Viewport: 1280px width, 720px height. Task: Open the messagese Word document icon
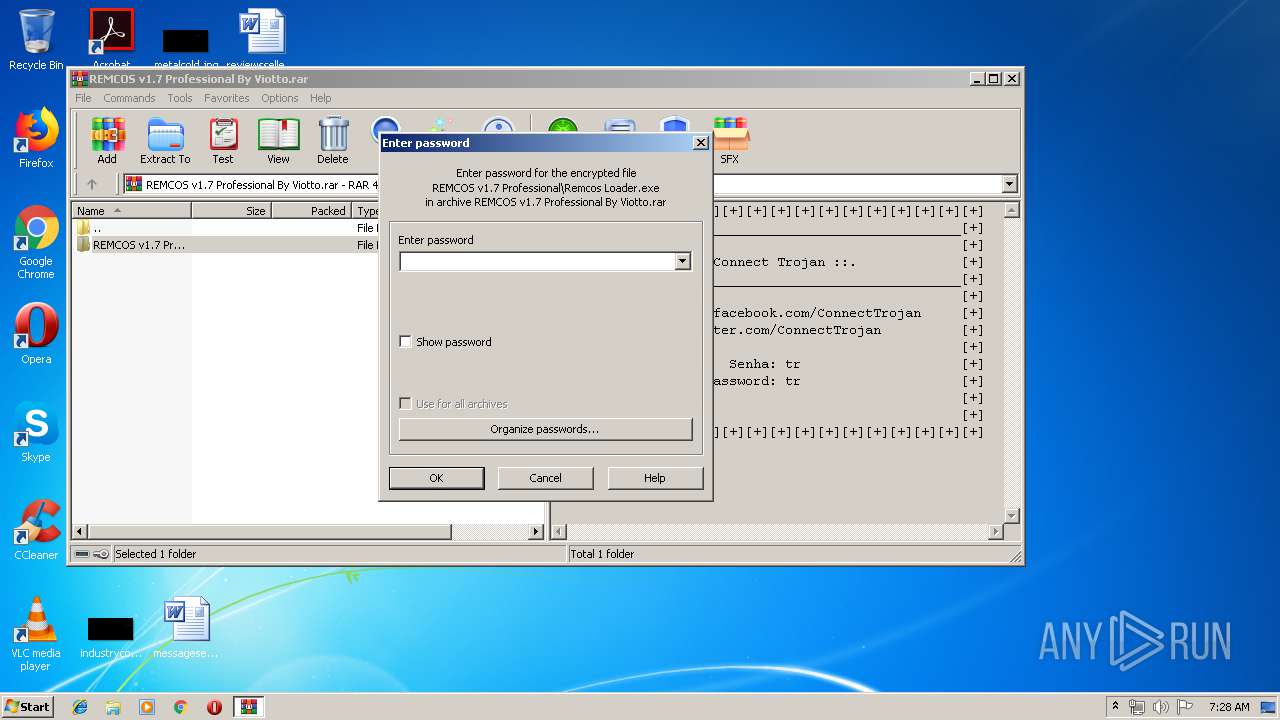[187, 628]
